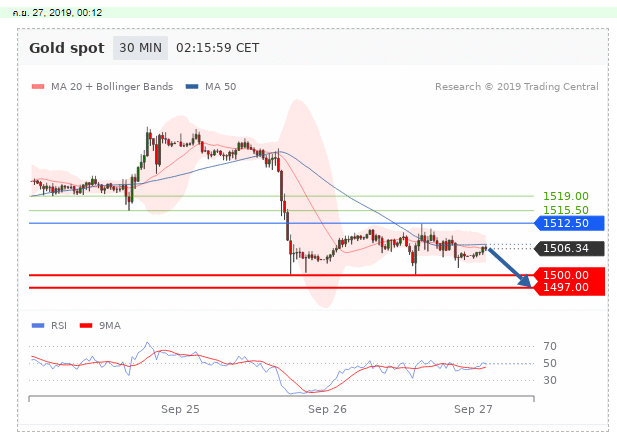
Task: Click the RSI legend label
Action: (x=59, y=326)
